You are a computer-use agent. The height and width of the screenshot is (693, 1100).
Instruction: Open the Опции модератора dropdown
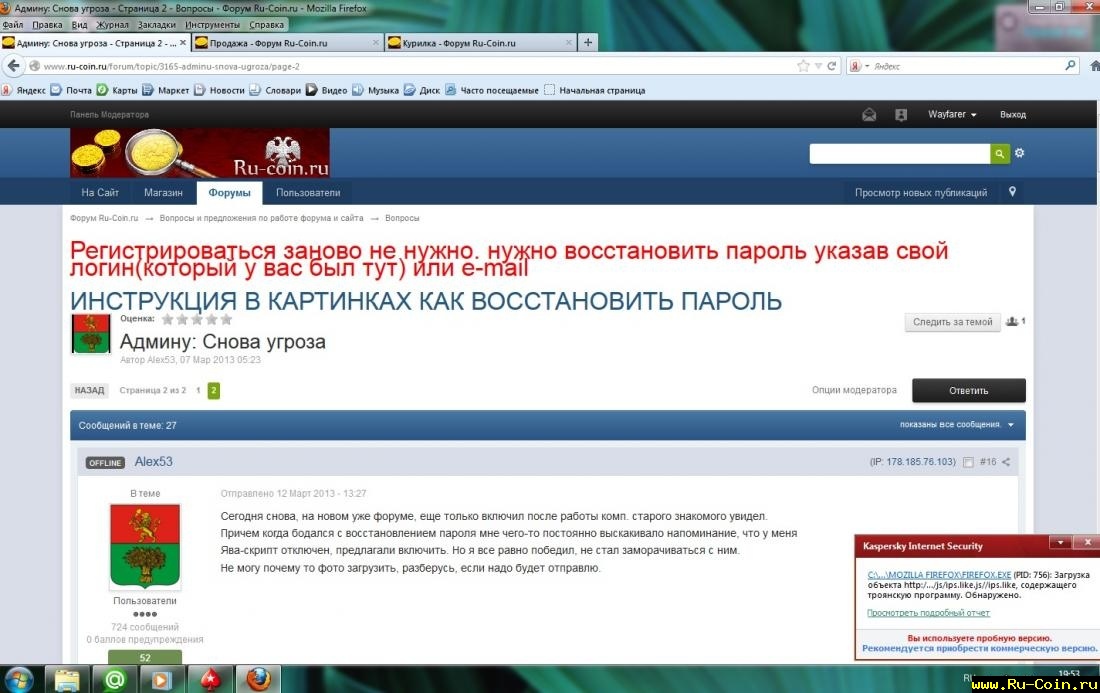(x=854, y=390)
